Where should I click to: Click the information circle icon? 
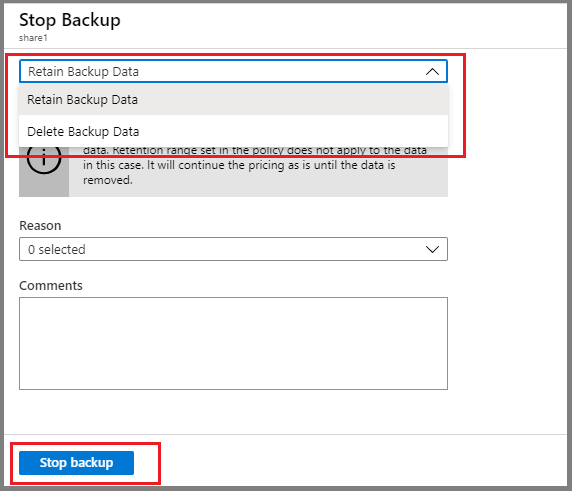44,160
